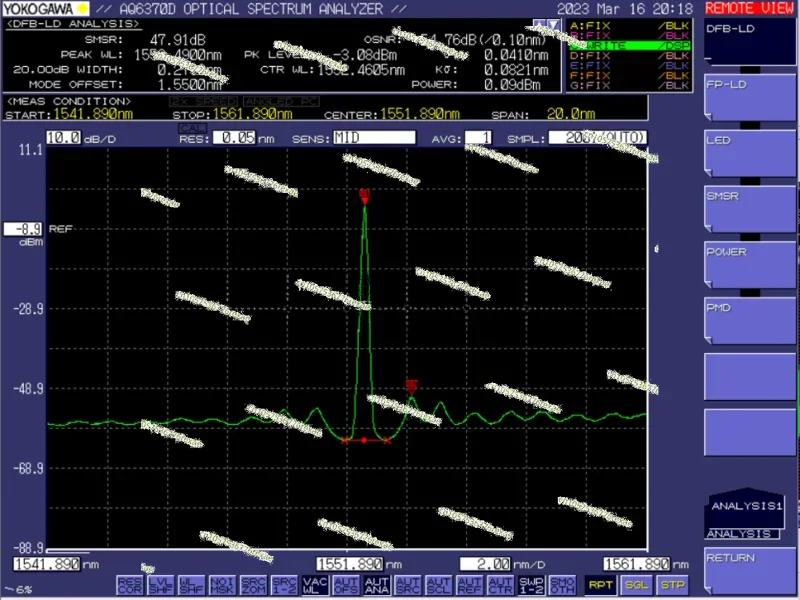Click the WL SHF wavelength shift icon
Image resolution: width=800 pixels, height=600 pixels.
pyautogui.click(x=192, y=585)
